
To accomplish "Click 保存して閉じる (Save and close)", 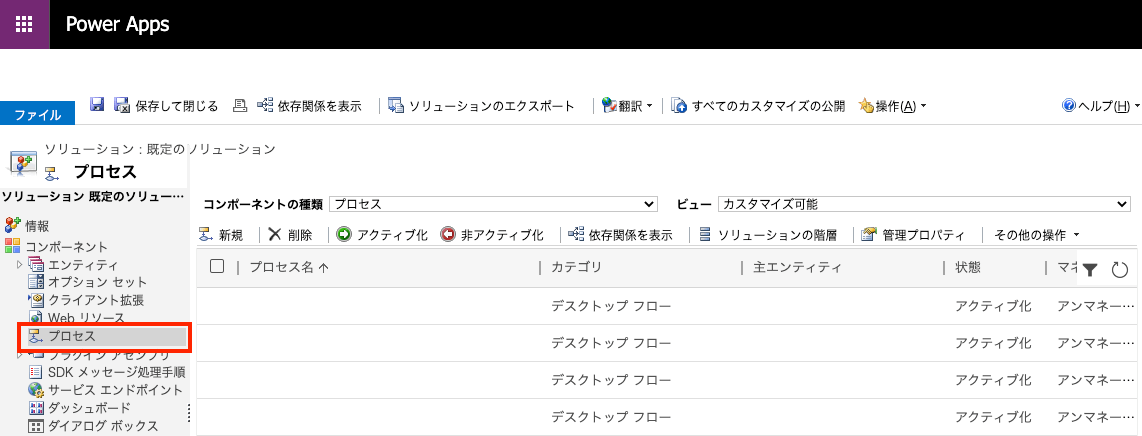I will (x=166, y=106).
